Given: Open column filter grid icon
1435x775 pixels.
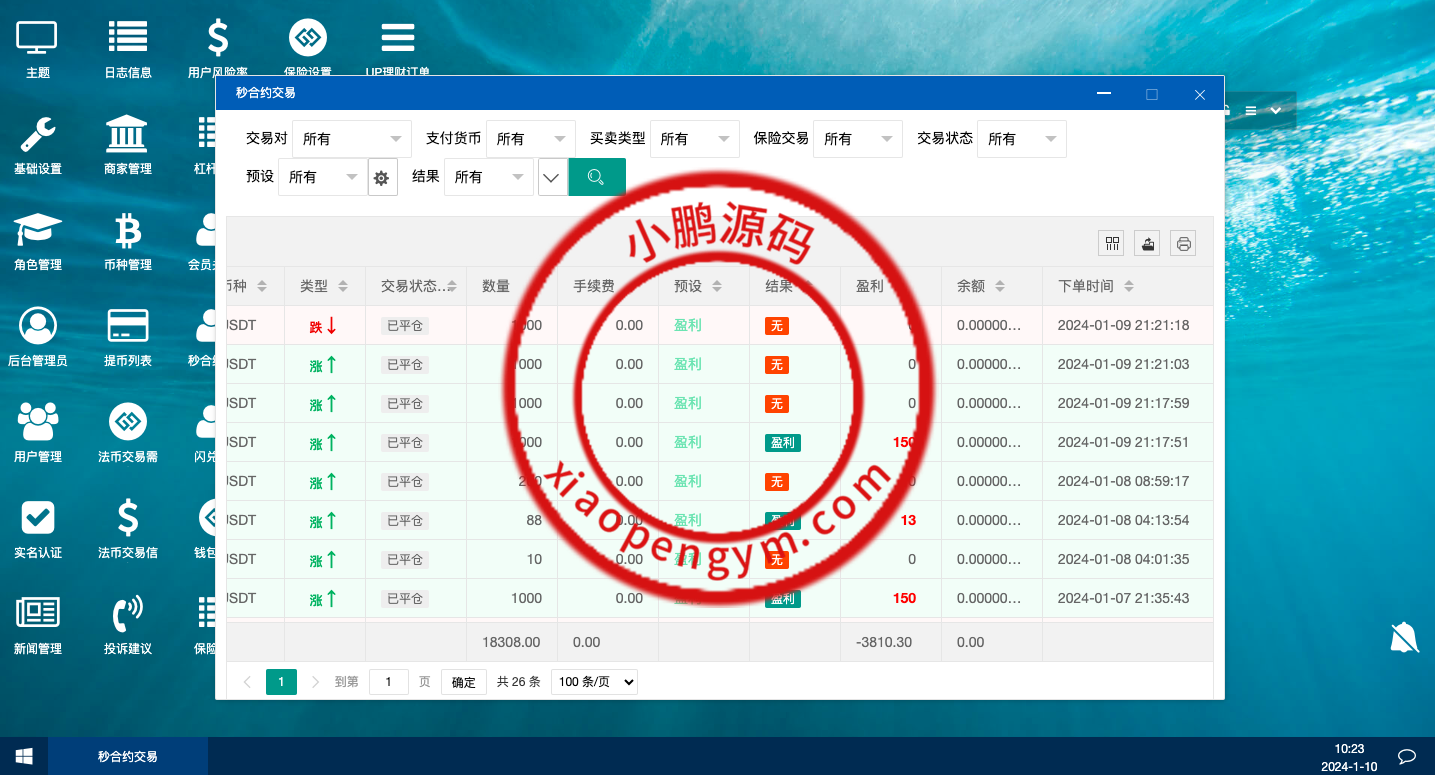Looking at the screenshot, I should coord(1111,243).
